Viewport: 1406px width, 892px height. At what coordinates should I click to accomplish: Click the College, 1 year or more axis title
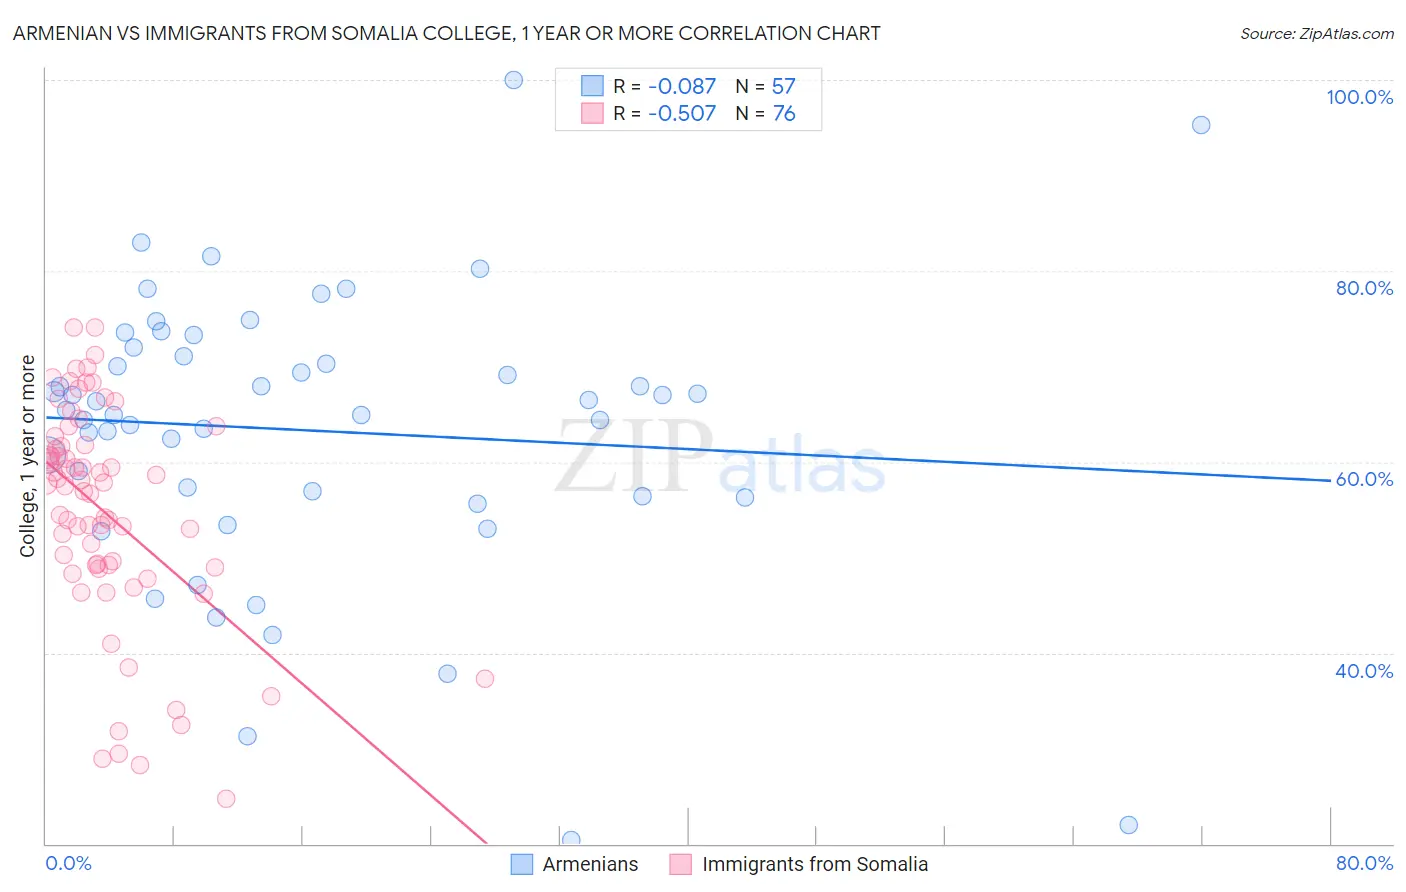click(28, 456)
